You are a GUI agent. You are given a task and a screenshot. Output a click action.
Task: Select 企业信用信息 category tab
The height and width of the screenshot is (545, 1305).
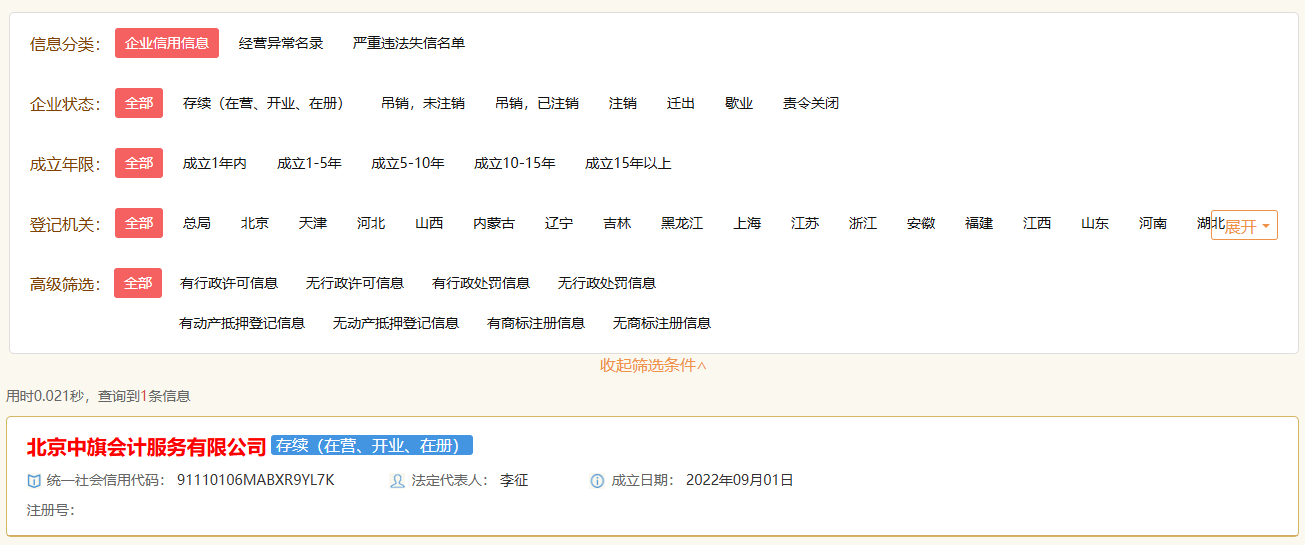click(167, 43)
